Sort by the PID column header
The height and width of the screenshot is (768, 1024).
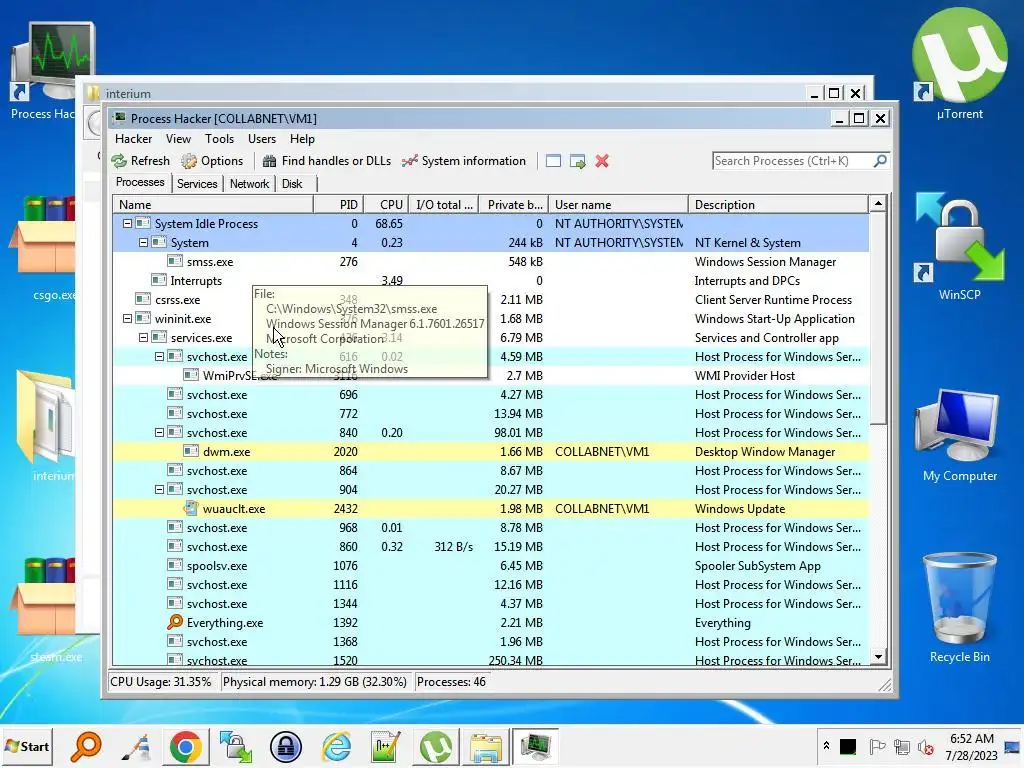coord(338,204)
